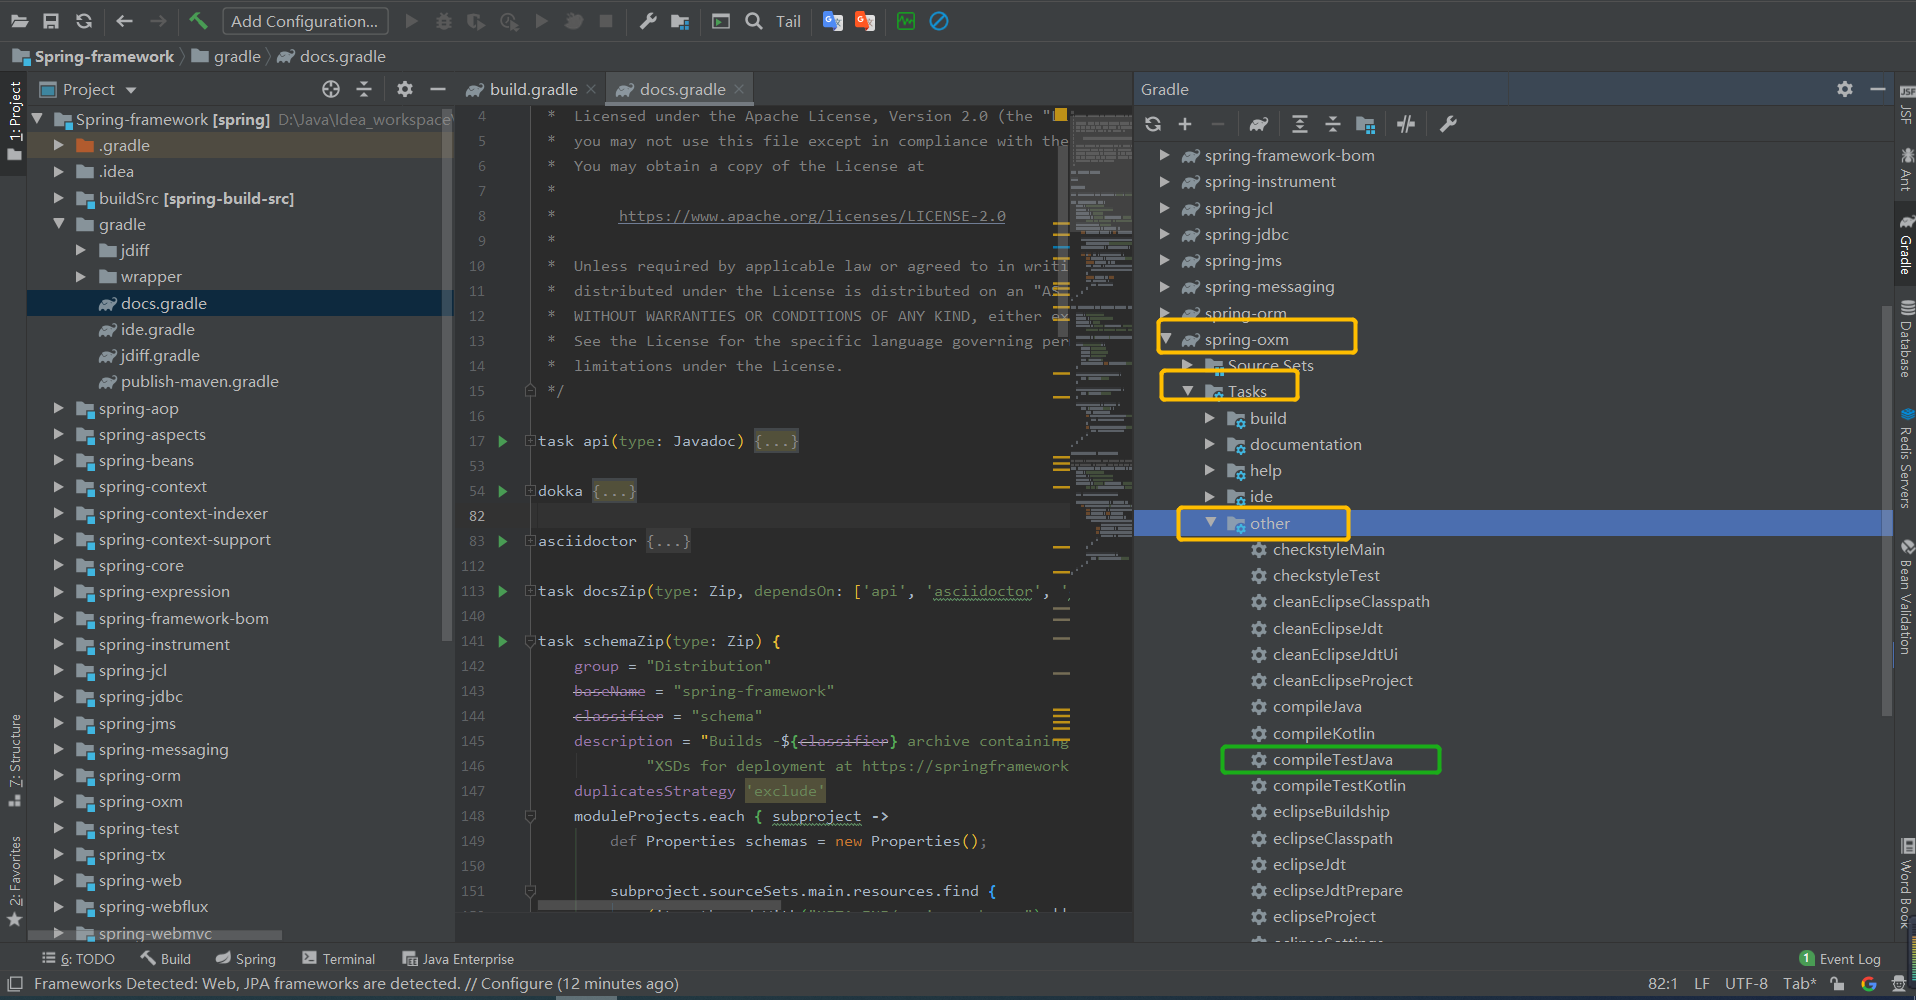The image size is (1916, 1000).
Task: Open the Event Log button
Action: point(1840,959)
